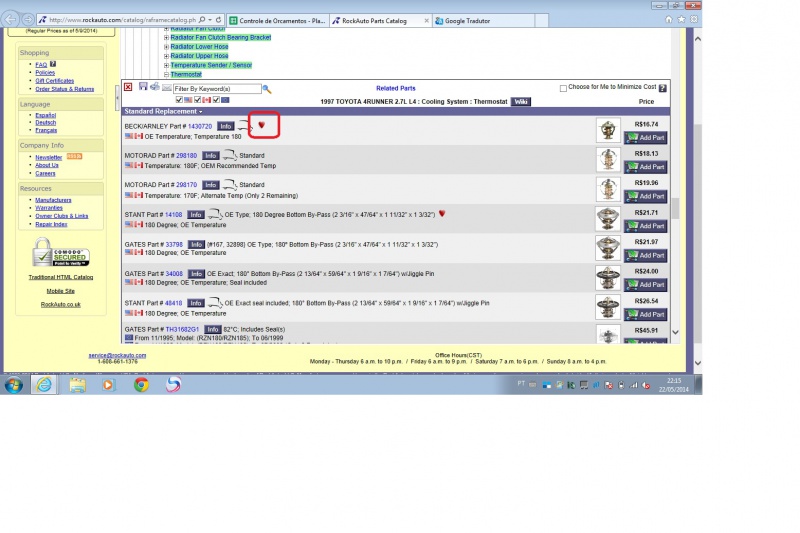Screen dimensions: 800x533
Task: Expand Radiator Upper Hose tree node
Action: (x=166, y=56)
